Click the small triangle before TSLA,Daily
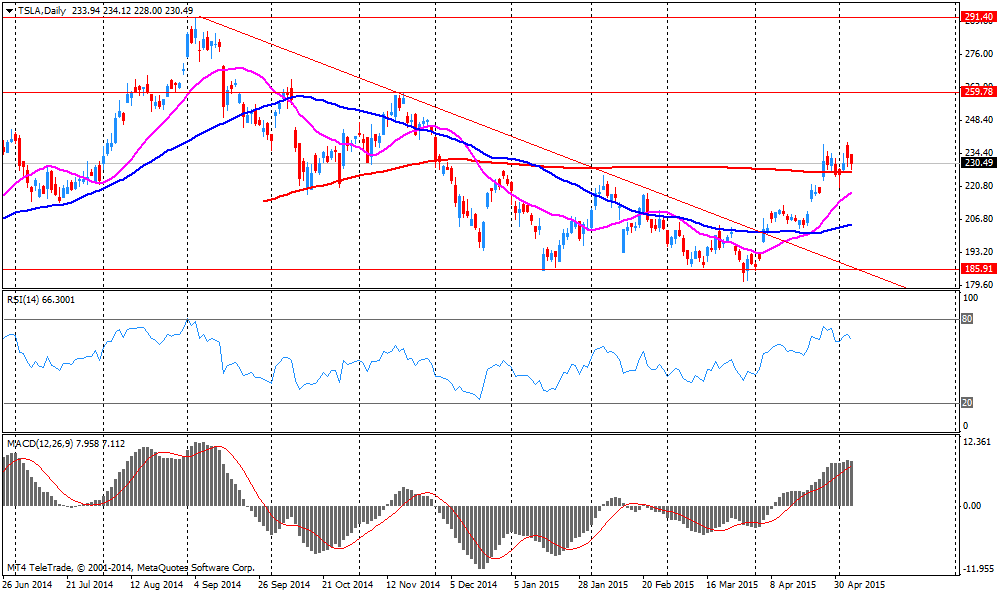 tap(9, 10)
